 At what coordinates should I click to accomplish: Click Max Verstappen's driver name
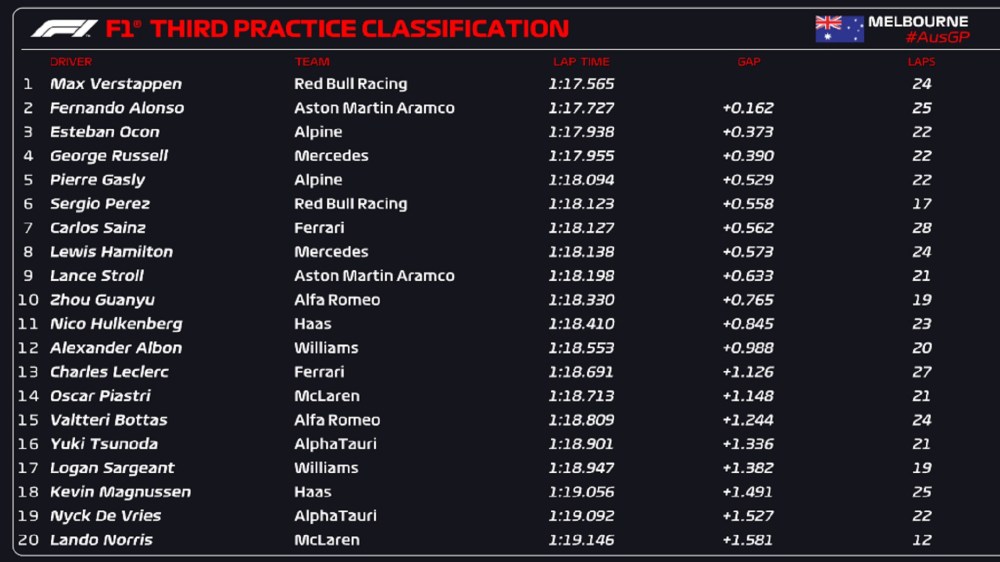point(116,84)
